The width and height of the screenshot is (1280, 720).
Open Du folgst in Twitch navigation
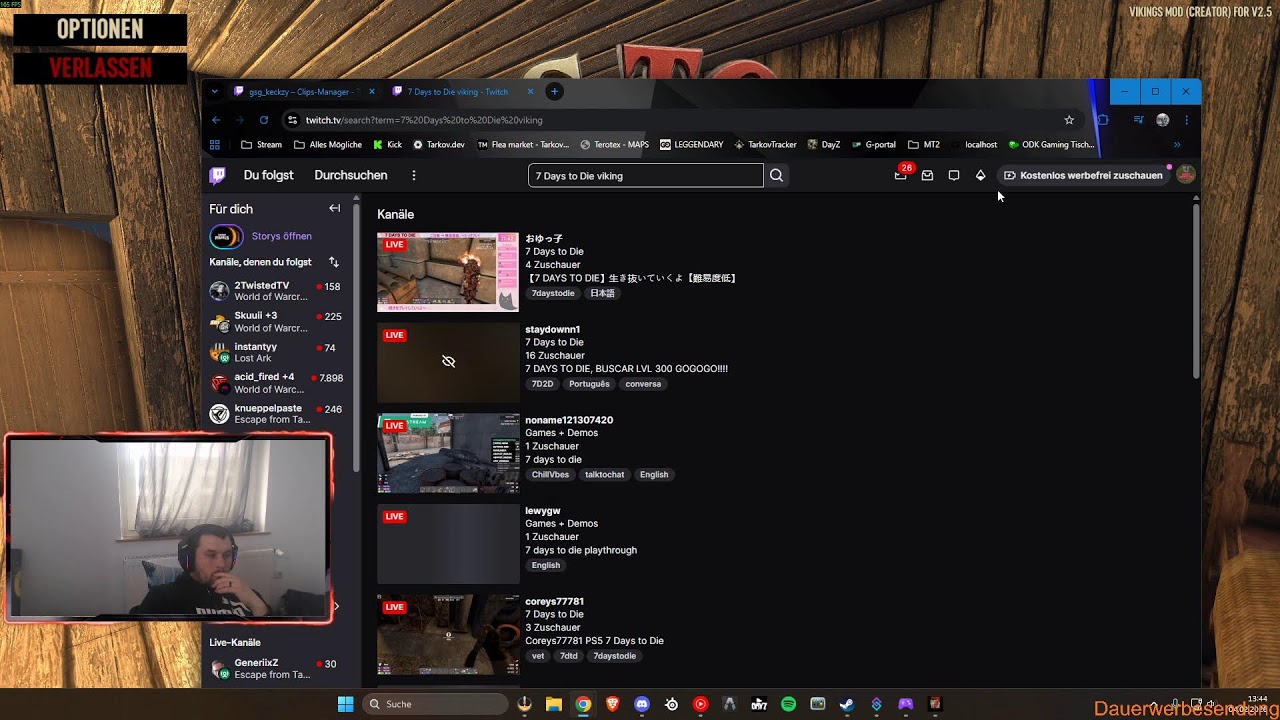point(269,176)
